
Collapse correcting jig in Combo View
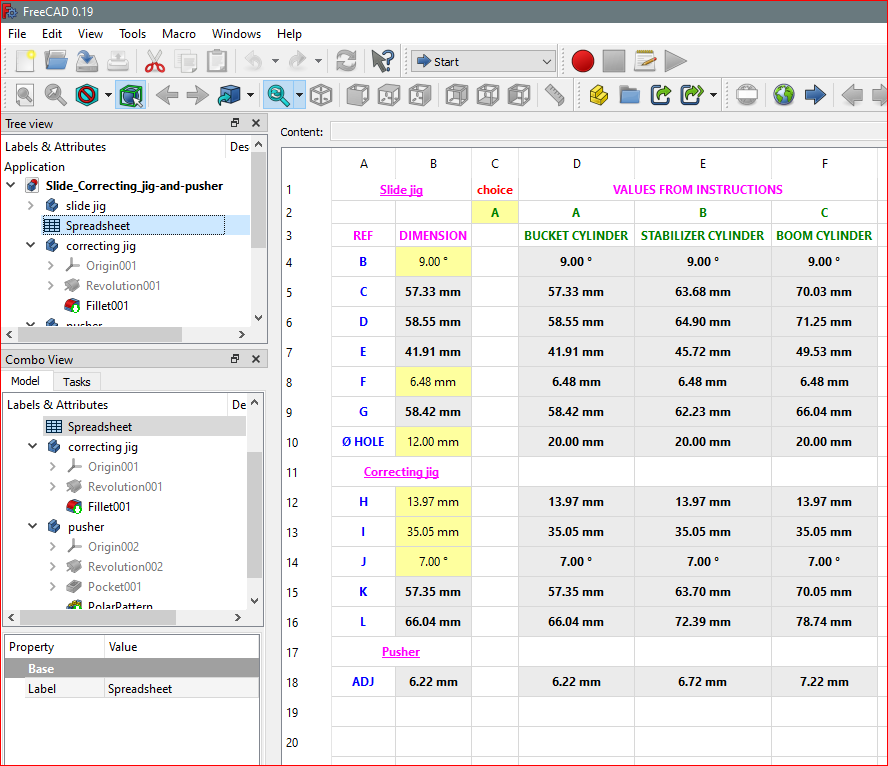pos(33,447)
